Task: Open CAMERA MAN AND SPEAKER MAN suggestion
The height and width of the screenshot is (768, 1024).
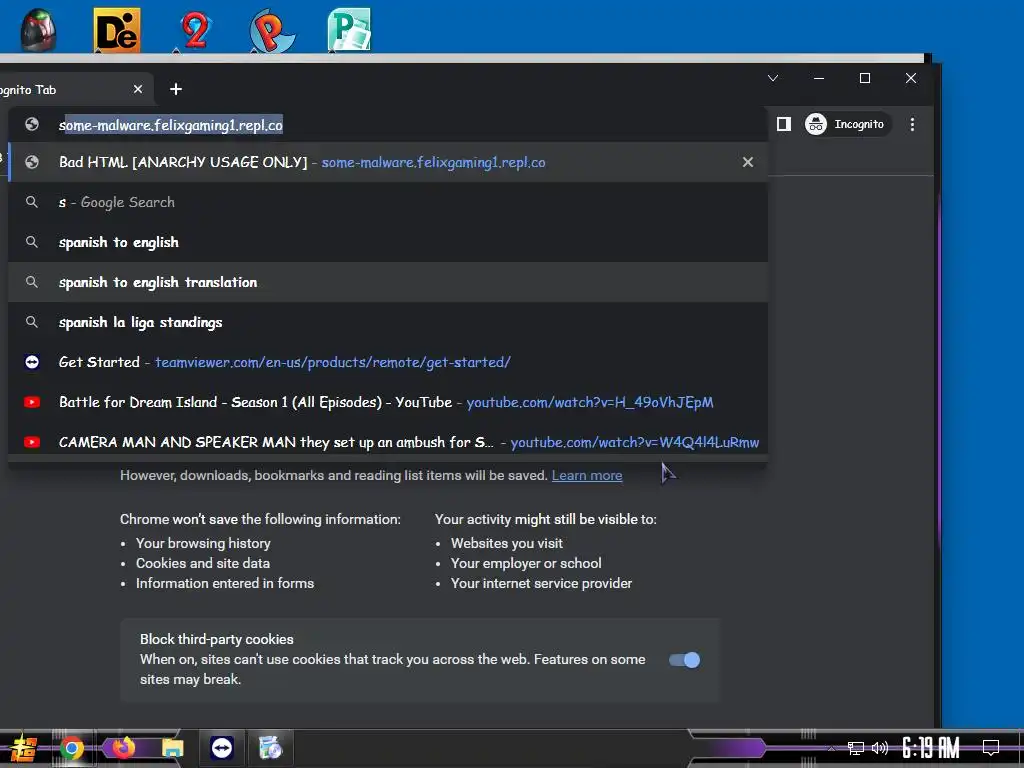Action: click(388, 442)
